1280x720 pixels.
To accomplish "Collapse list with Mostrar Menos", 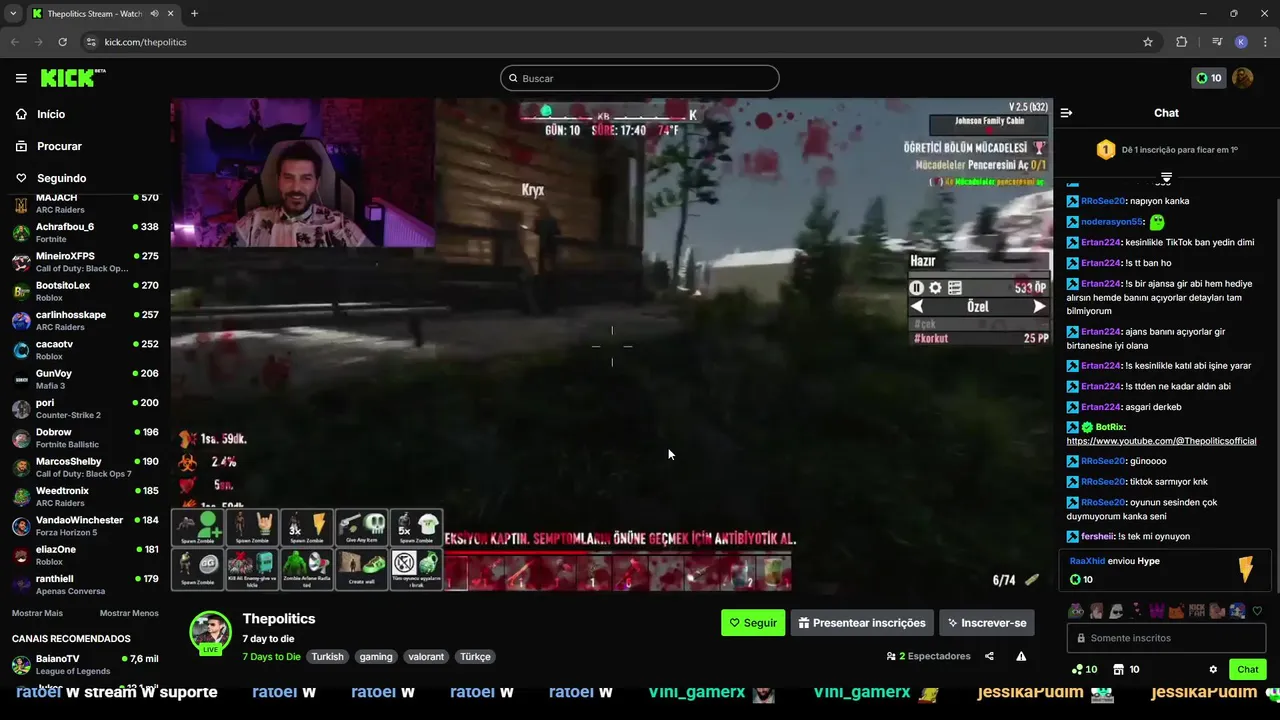I will (x=129, y=613).
